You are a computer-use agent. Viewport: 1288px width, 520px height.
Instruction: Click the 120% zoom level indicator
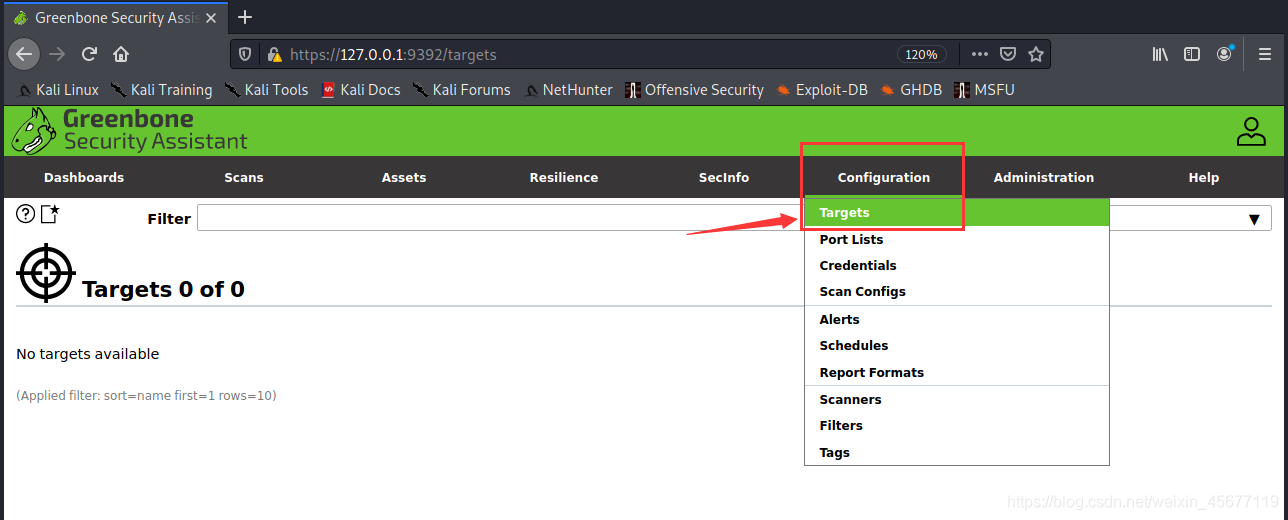click(921, 54)
